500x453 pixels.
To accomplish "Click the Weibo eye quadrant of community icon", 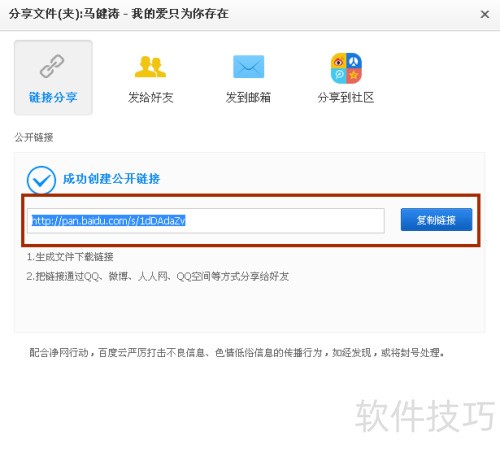I will tap(338, 61).
